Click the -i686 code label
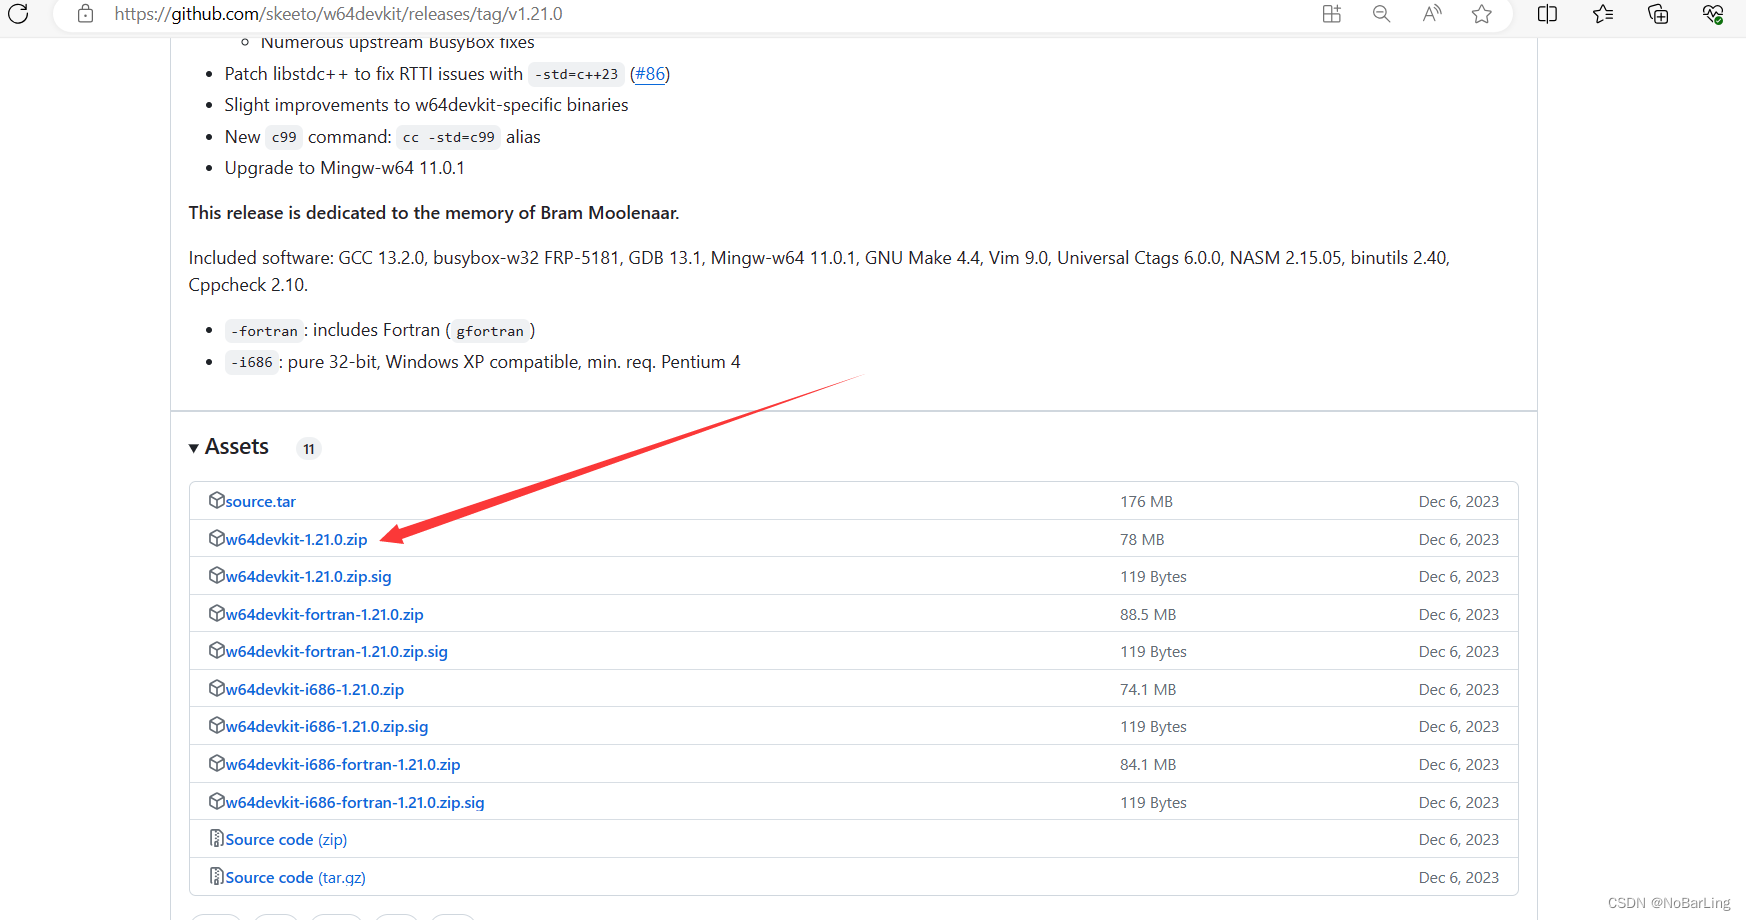The width and height of the screenshot is (1746, 920). [x=252, y=362]
